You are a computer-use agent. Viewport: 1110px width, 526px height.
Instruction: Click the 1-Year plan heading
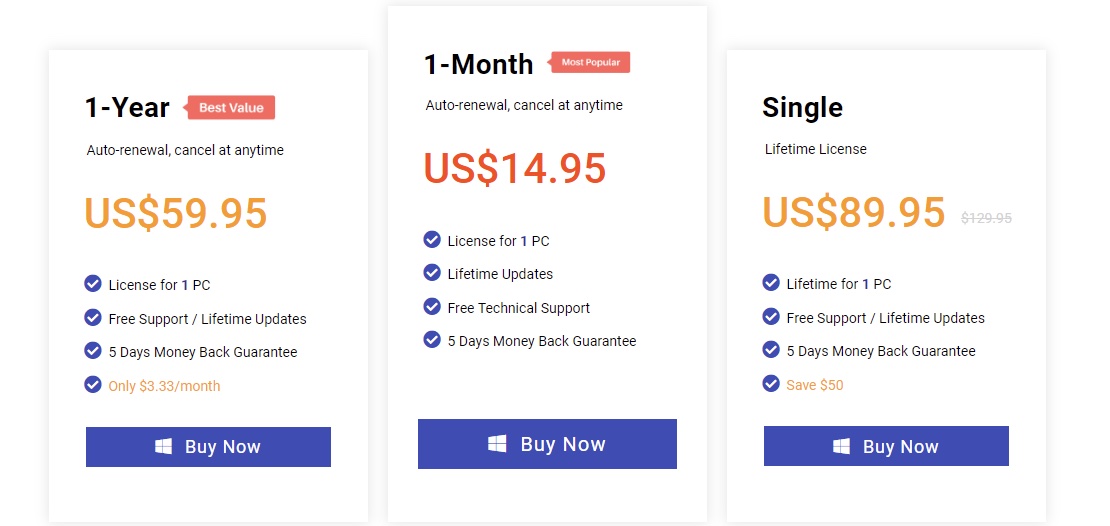pyautogui.click(x=127, y=108)
